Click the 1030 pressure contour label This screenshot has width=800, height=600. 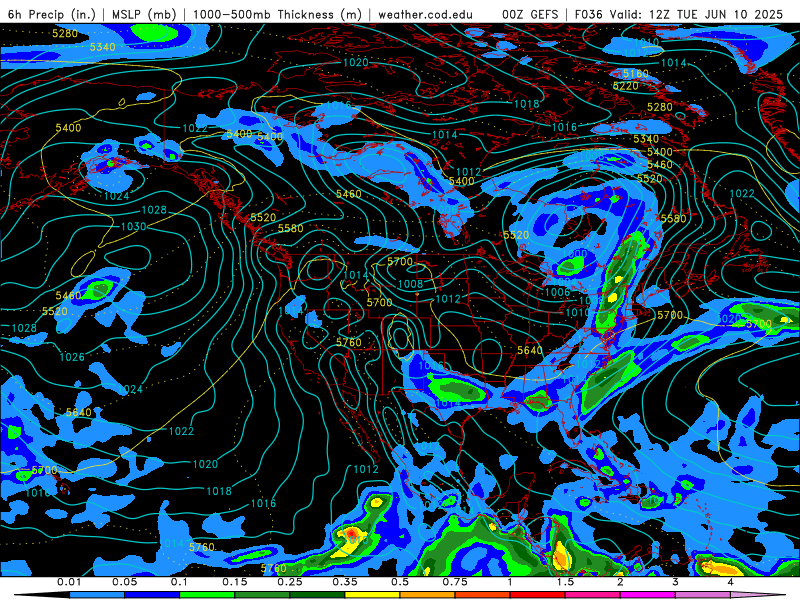click(133, 227)
